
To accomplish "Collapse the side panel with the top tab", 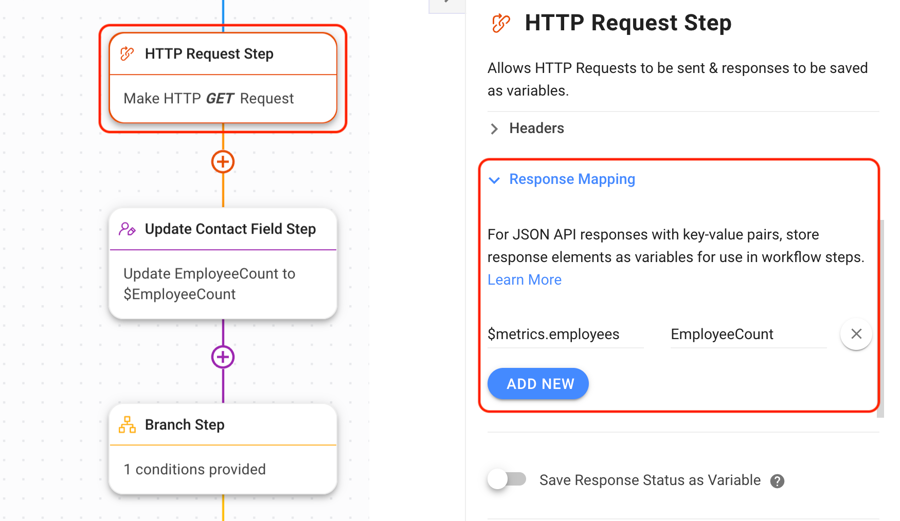I will pyautogui.click(x=447, y=4).
